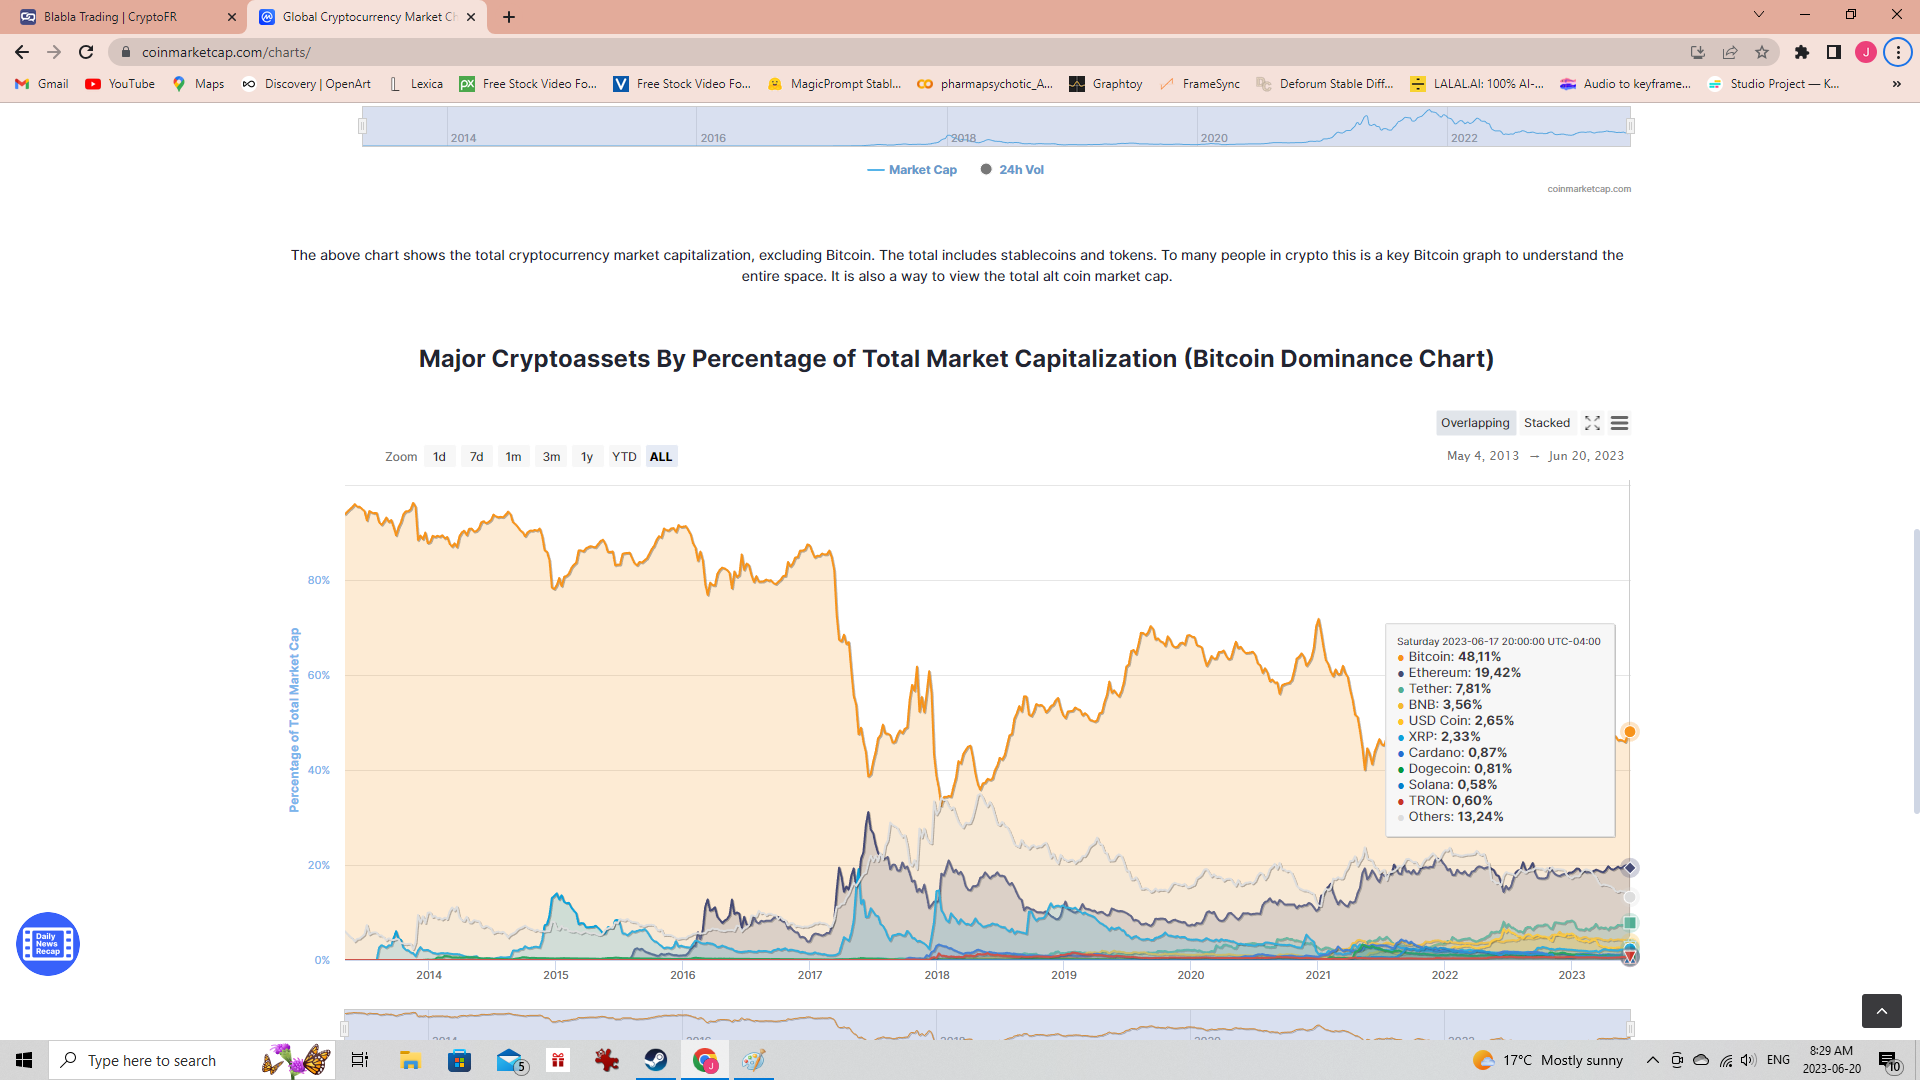This screenshot has width=1920, height=1080.
Task: Open the chart hamburger menu icon
Action: pyautogui.click(x=1619, y=423)
